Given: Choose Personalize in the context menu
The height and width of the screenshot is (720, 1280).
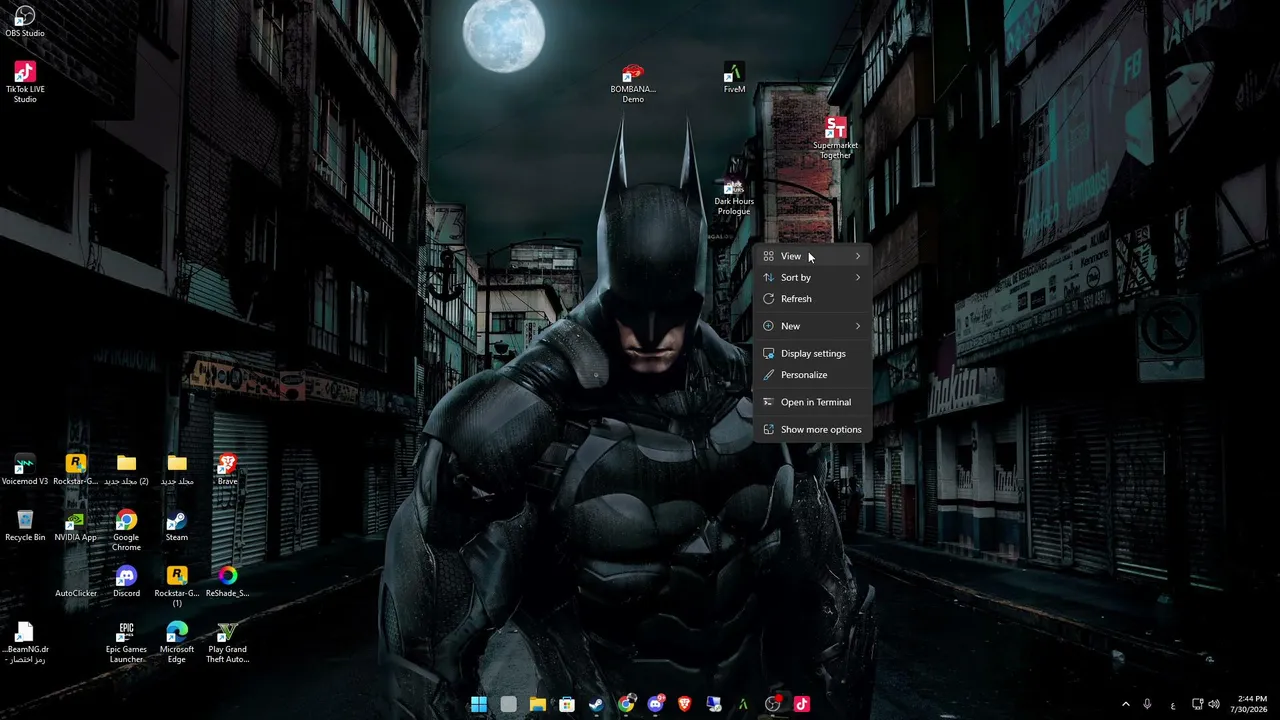Looking at the screenshot, I should pos(812,375).
